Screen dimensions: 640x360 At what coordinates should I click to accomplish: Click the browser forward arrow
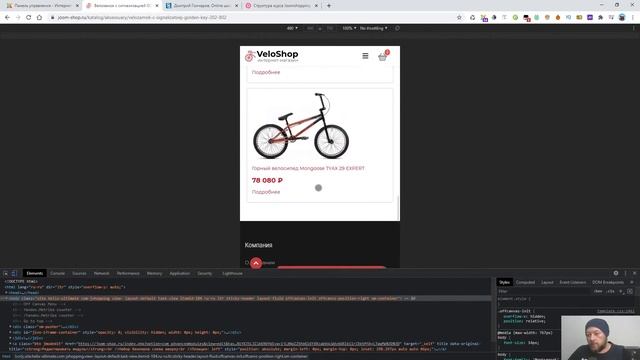coord(18,18)
